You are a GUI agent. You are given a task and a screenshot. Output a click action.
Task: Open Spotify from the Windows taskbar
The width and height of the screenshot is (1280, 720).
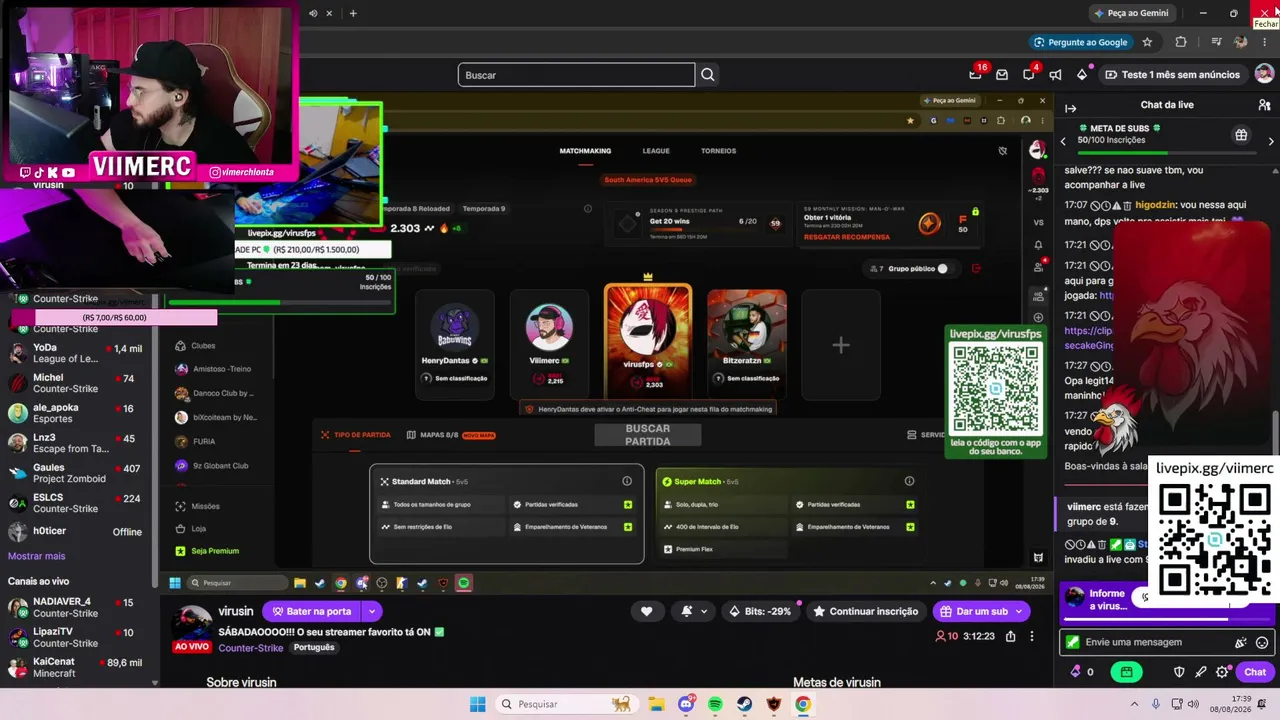(715, 704)
